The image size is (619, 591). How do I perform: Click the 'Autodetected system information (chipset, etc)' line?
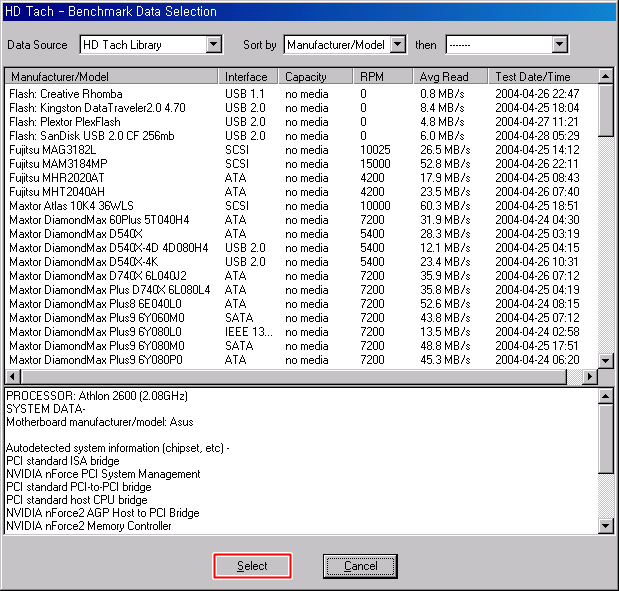[x=118, y=448]
